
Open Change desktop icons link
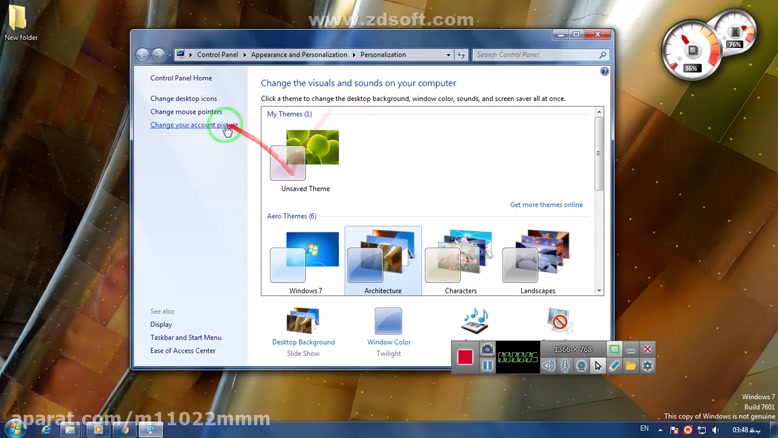(183, 99)
